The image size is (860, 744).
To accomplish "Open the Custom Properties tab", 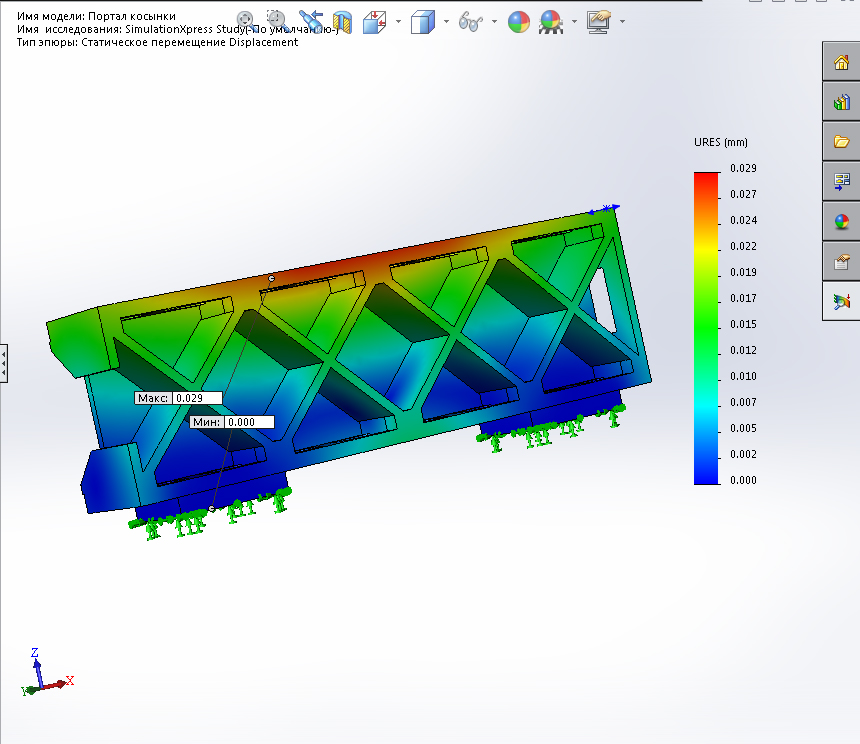I will [x=841, y=262].
